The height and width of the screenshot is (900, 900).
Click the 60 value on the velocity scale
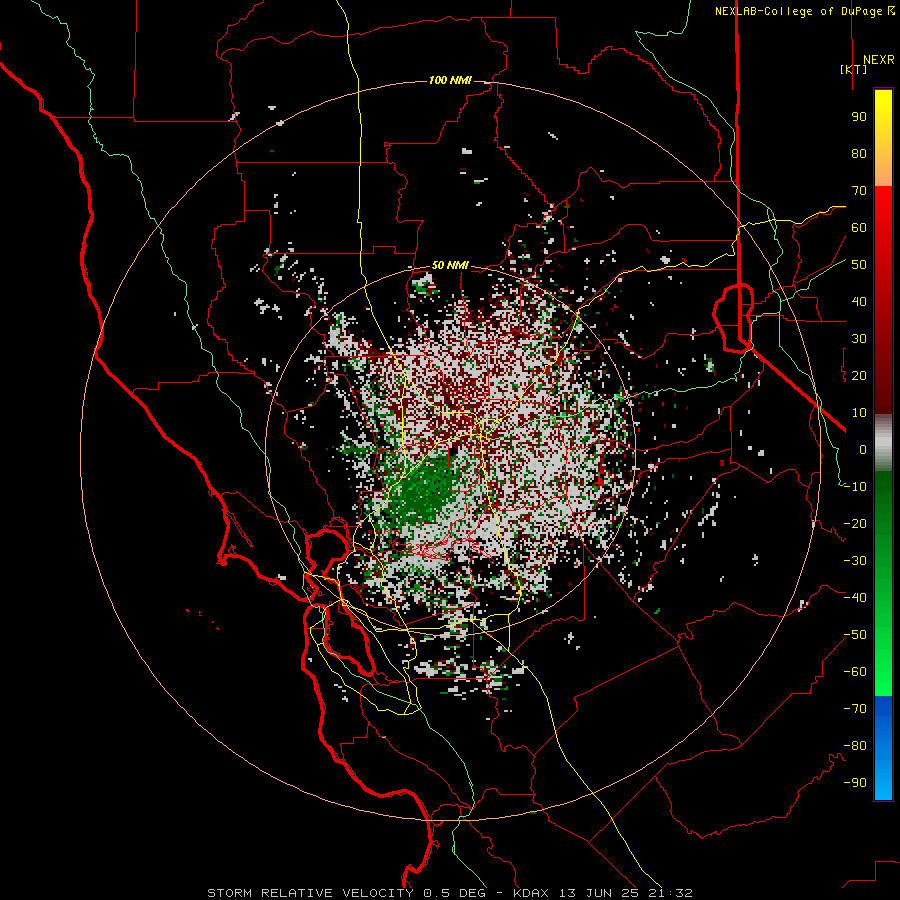tap(859, 228)
